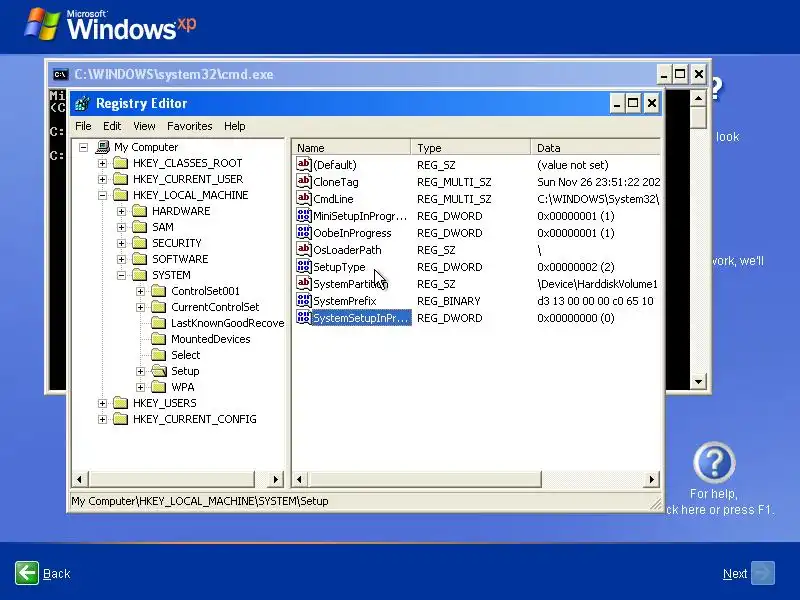Click the My Computer icon in tree
800x600 pixels.
click(x=103, y=147)
